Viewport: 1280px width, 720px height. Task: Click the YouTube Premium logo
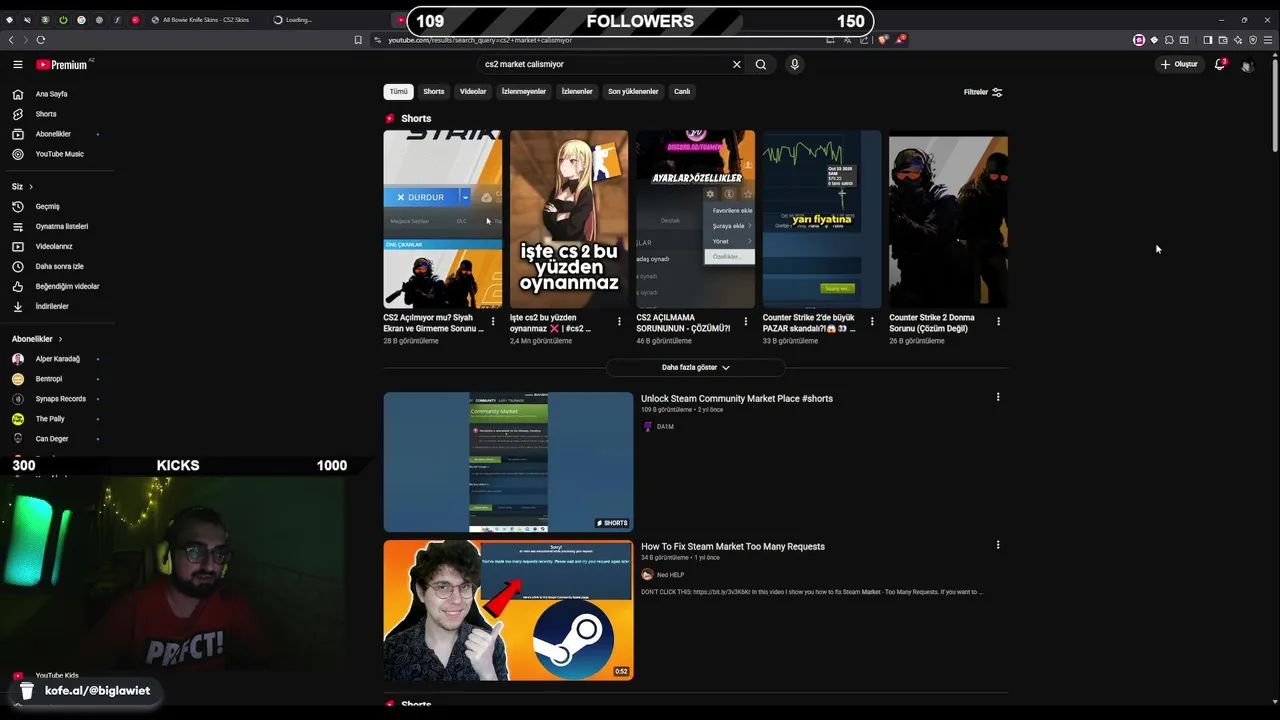pos(62,64)
